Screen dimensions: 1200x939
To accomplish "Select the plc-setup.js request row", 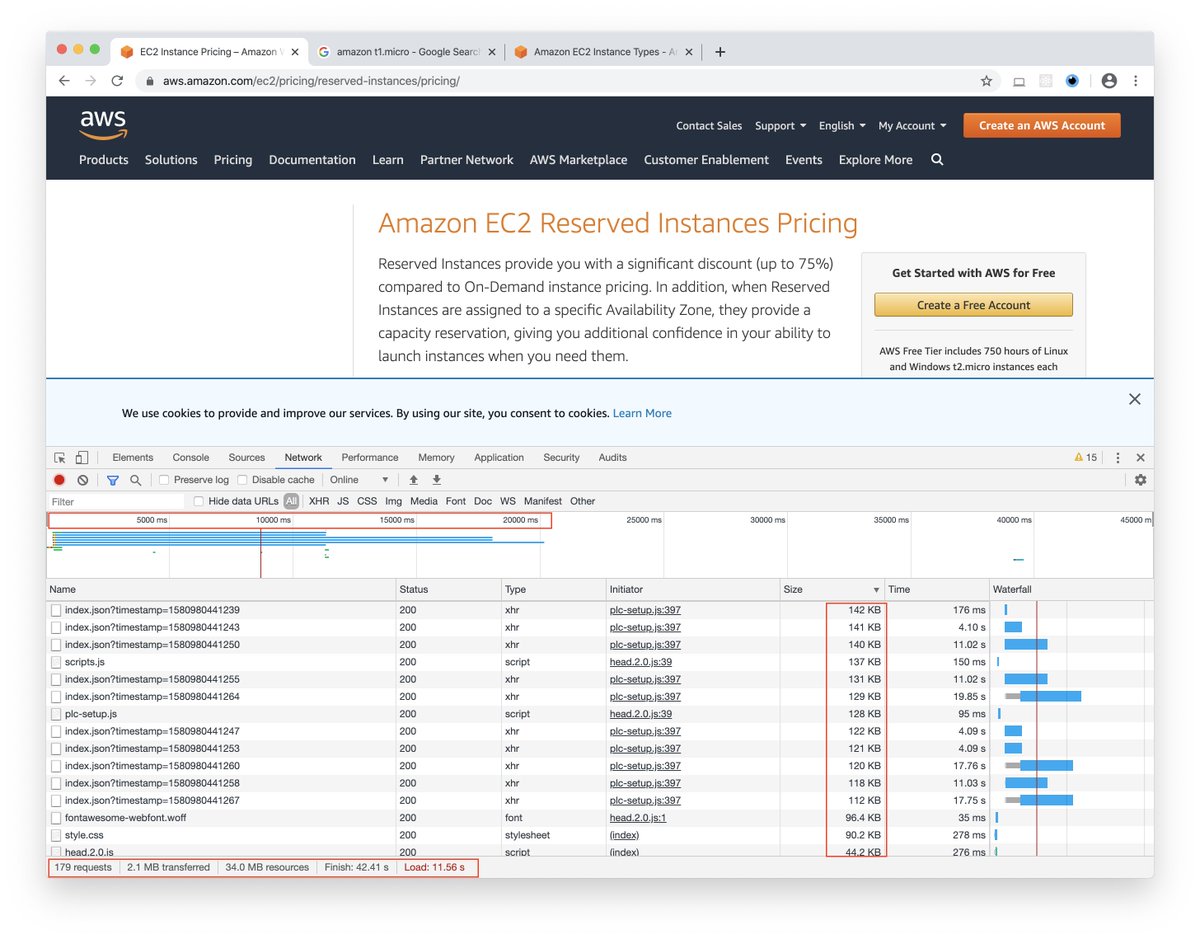I will point(599,714).
